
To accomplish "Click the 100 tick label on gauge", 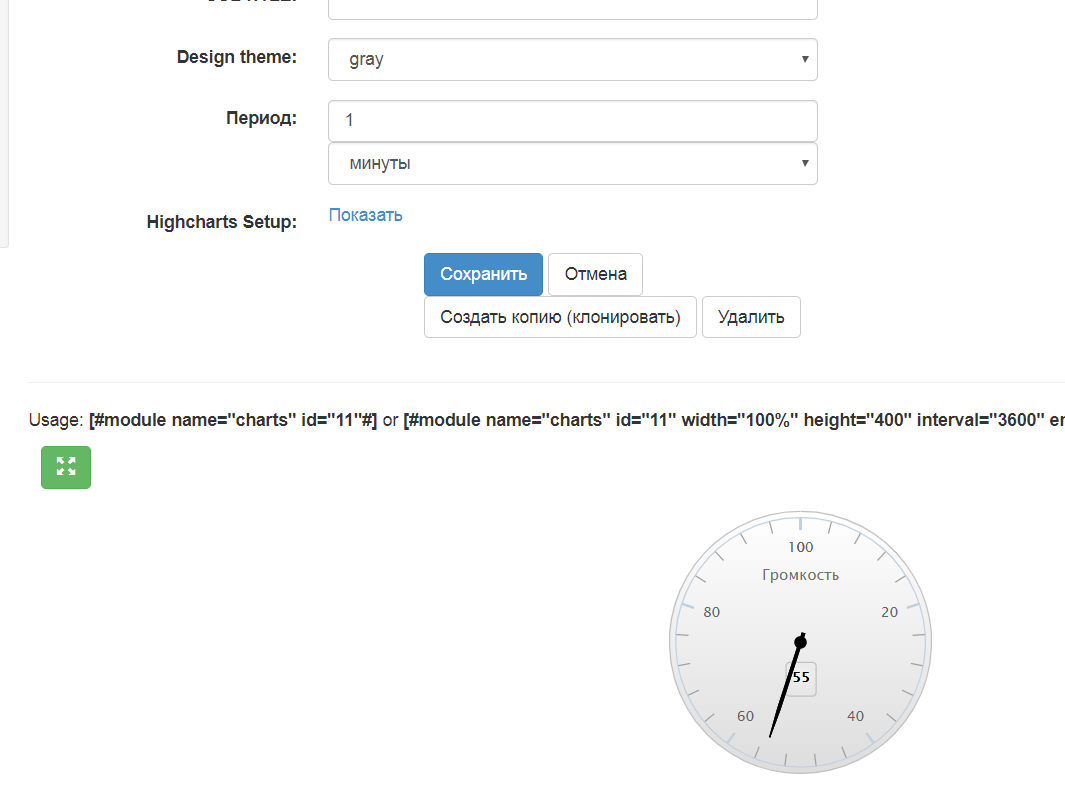I will pyautogui.click(x=800, y=547).
